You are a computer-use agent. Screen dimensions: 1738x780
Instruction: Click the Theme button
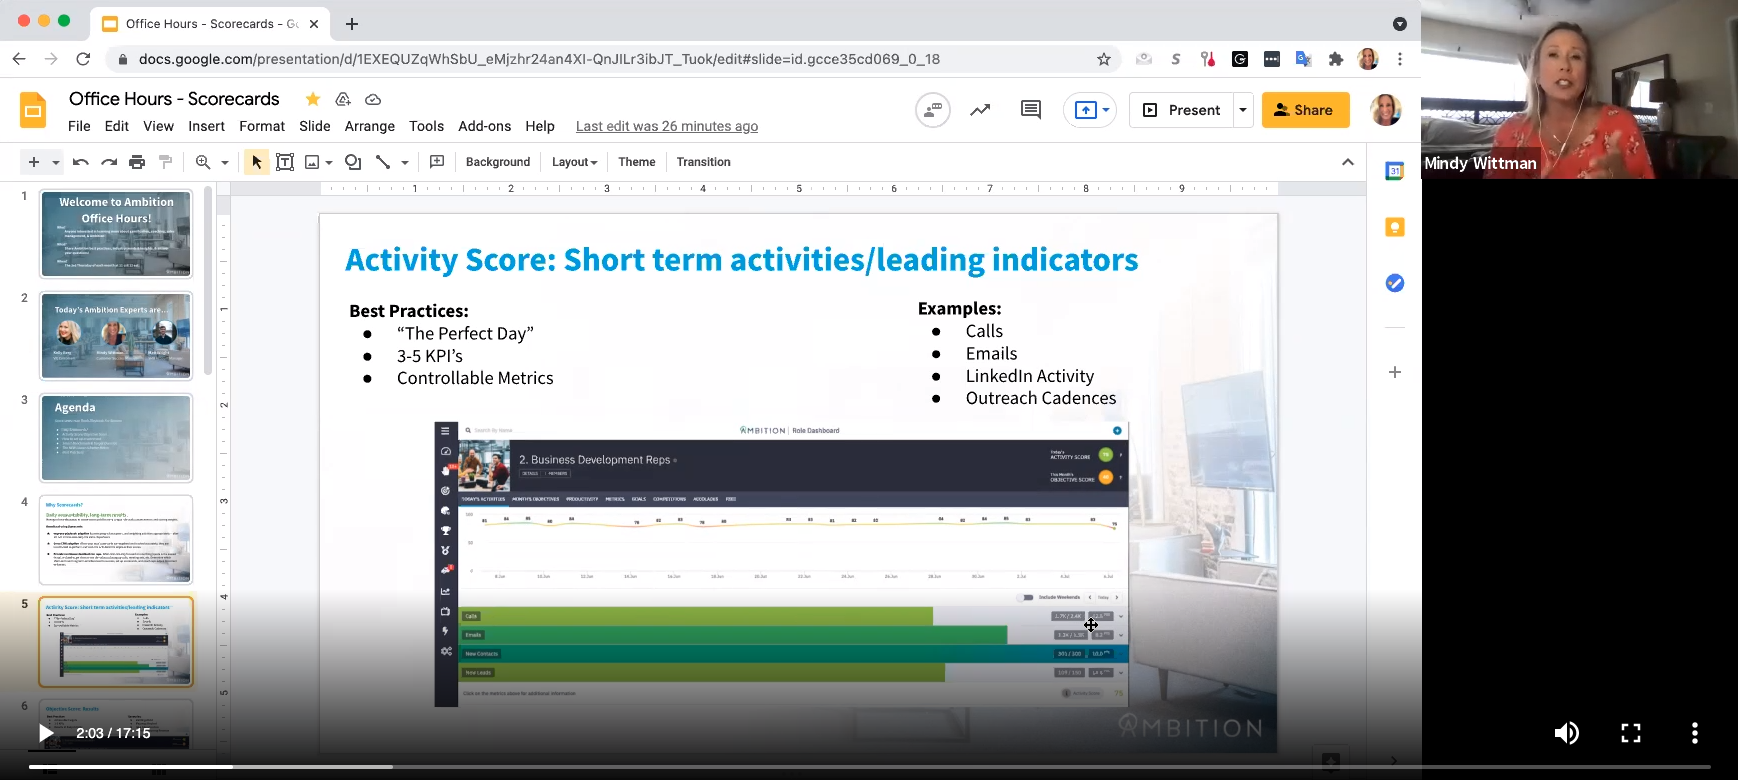[637, 162]
